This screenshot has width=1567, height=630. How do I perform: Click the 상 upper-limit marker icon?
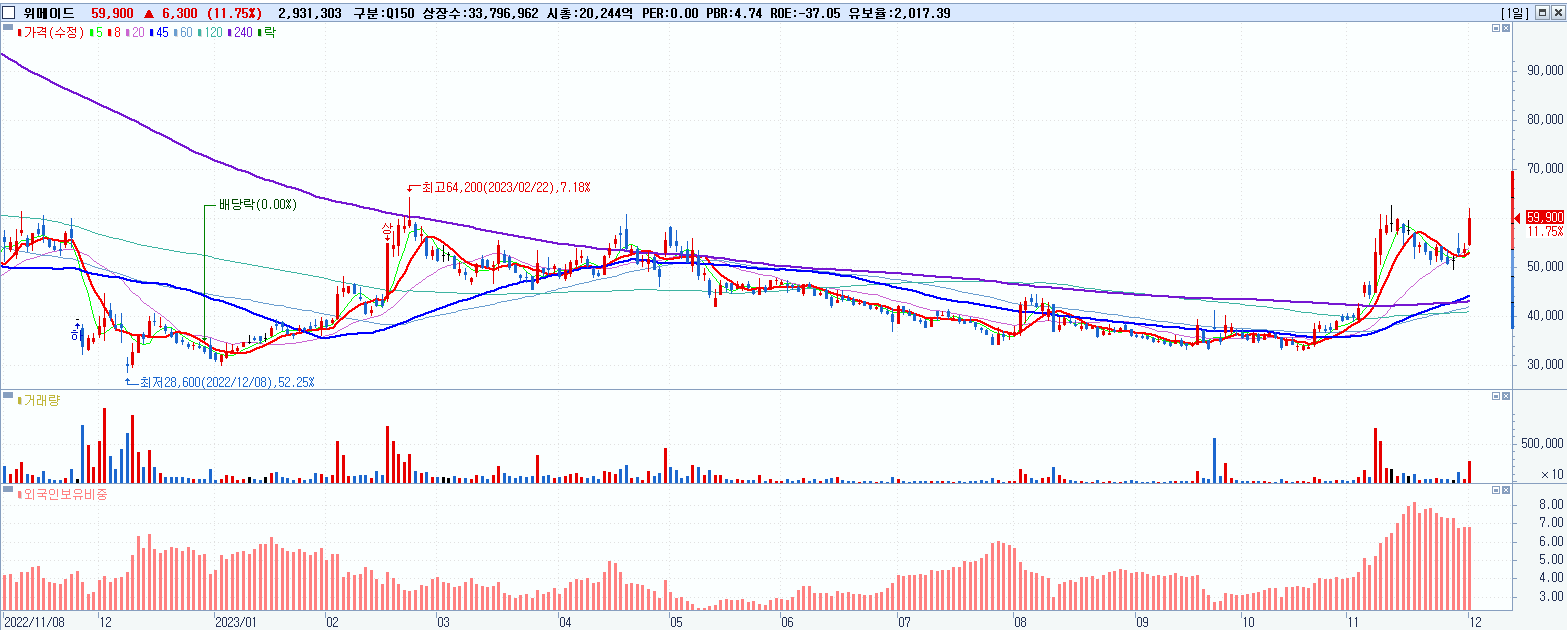click(387, 230)
